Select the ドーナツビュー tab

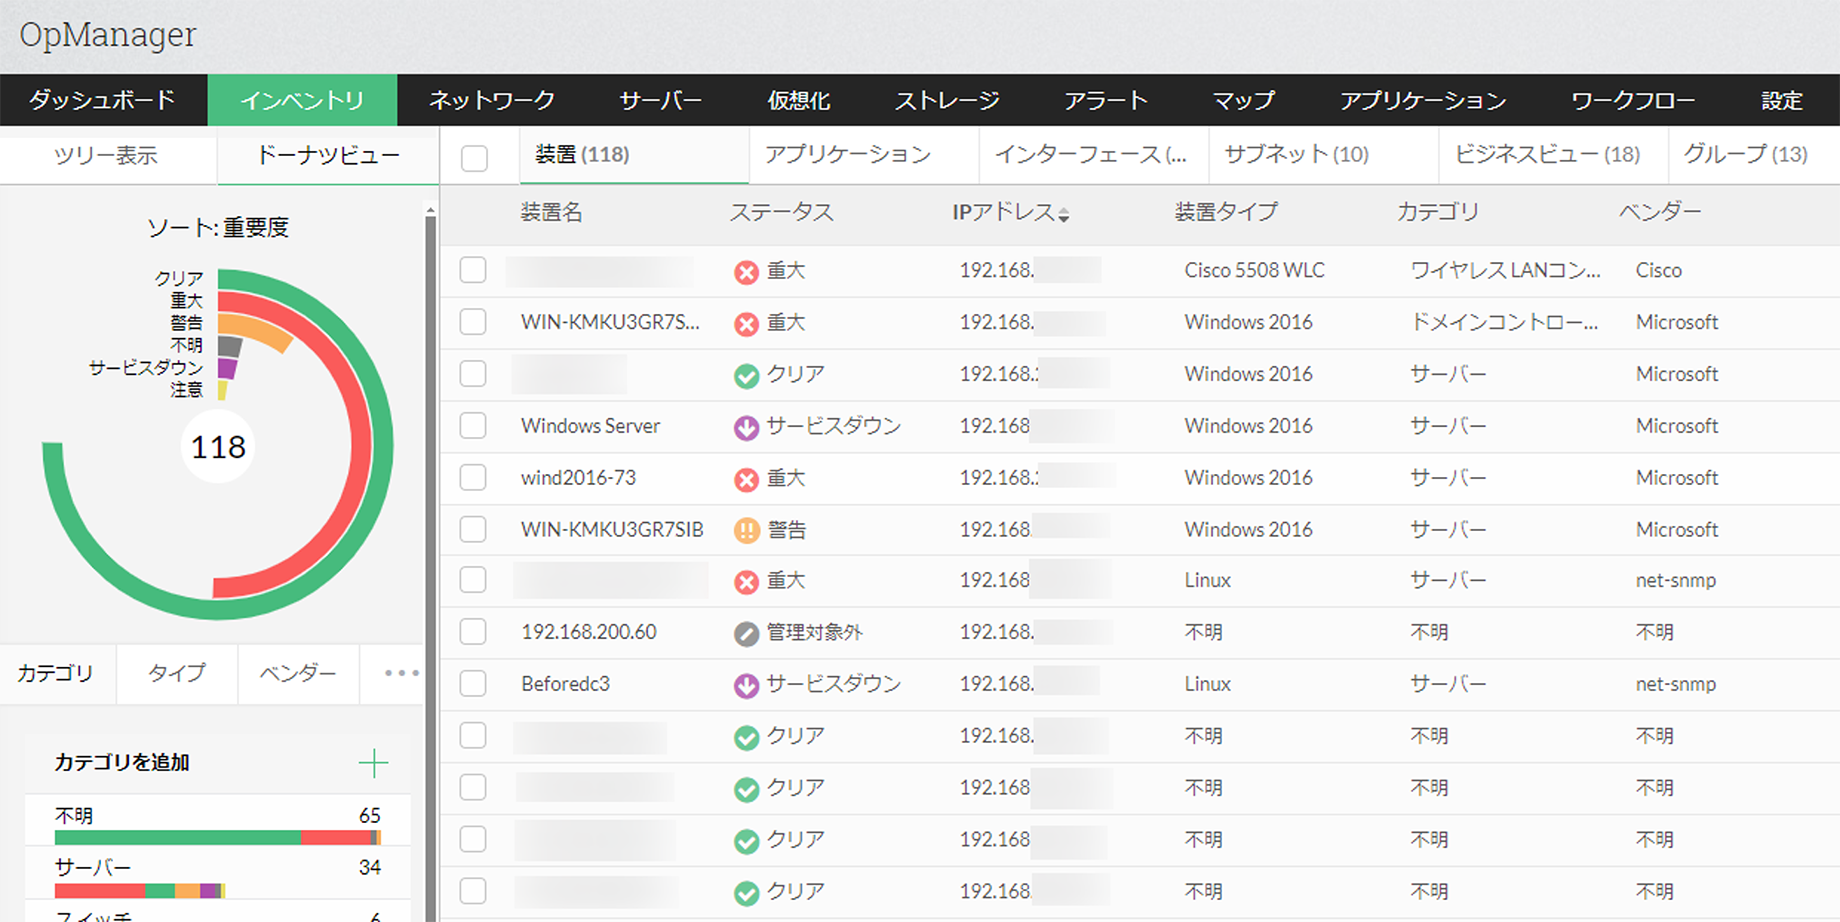click(328, 155)
